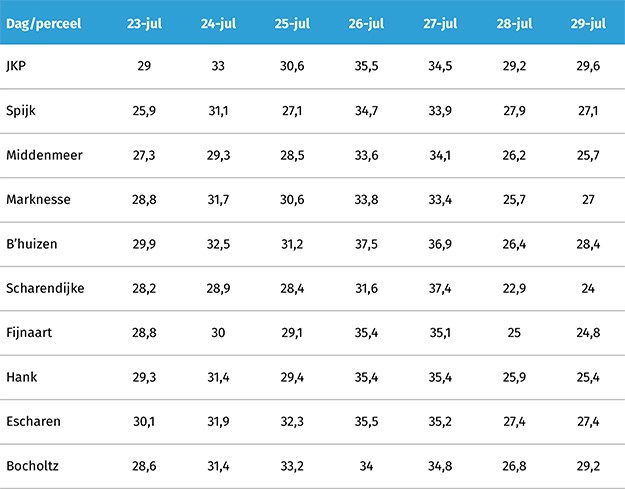Select the Bocholtz row label
The width and height of the screenshot is (625, 489).
[x=33, y=466]
